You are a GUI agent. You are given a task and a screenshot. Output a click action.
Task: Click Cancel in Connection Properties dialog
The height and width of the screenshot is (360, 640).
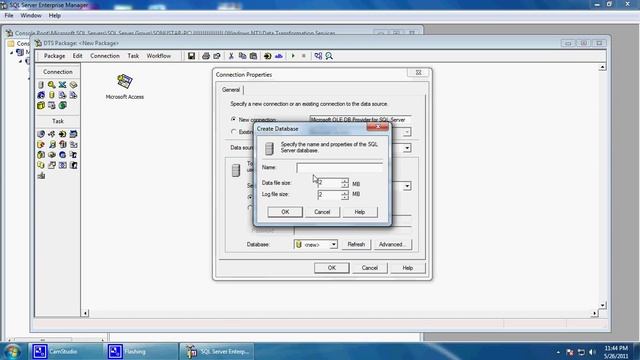click(x=369, y=268)
